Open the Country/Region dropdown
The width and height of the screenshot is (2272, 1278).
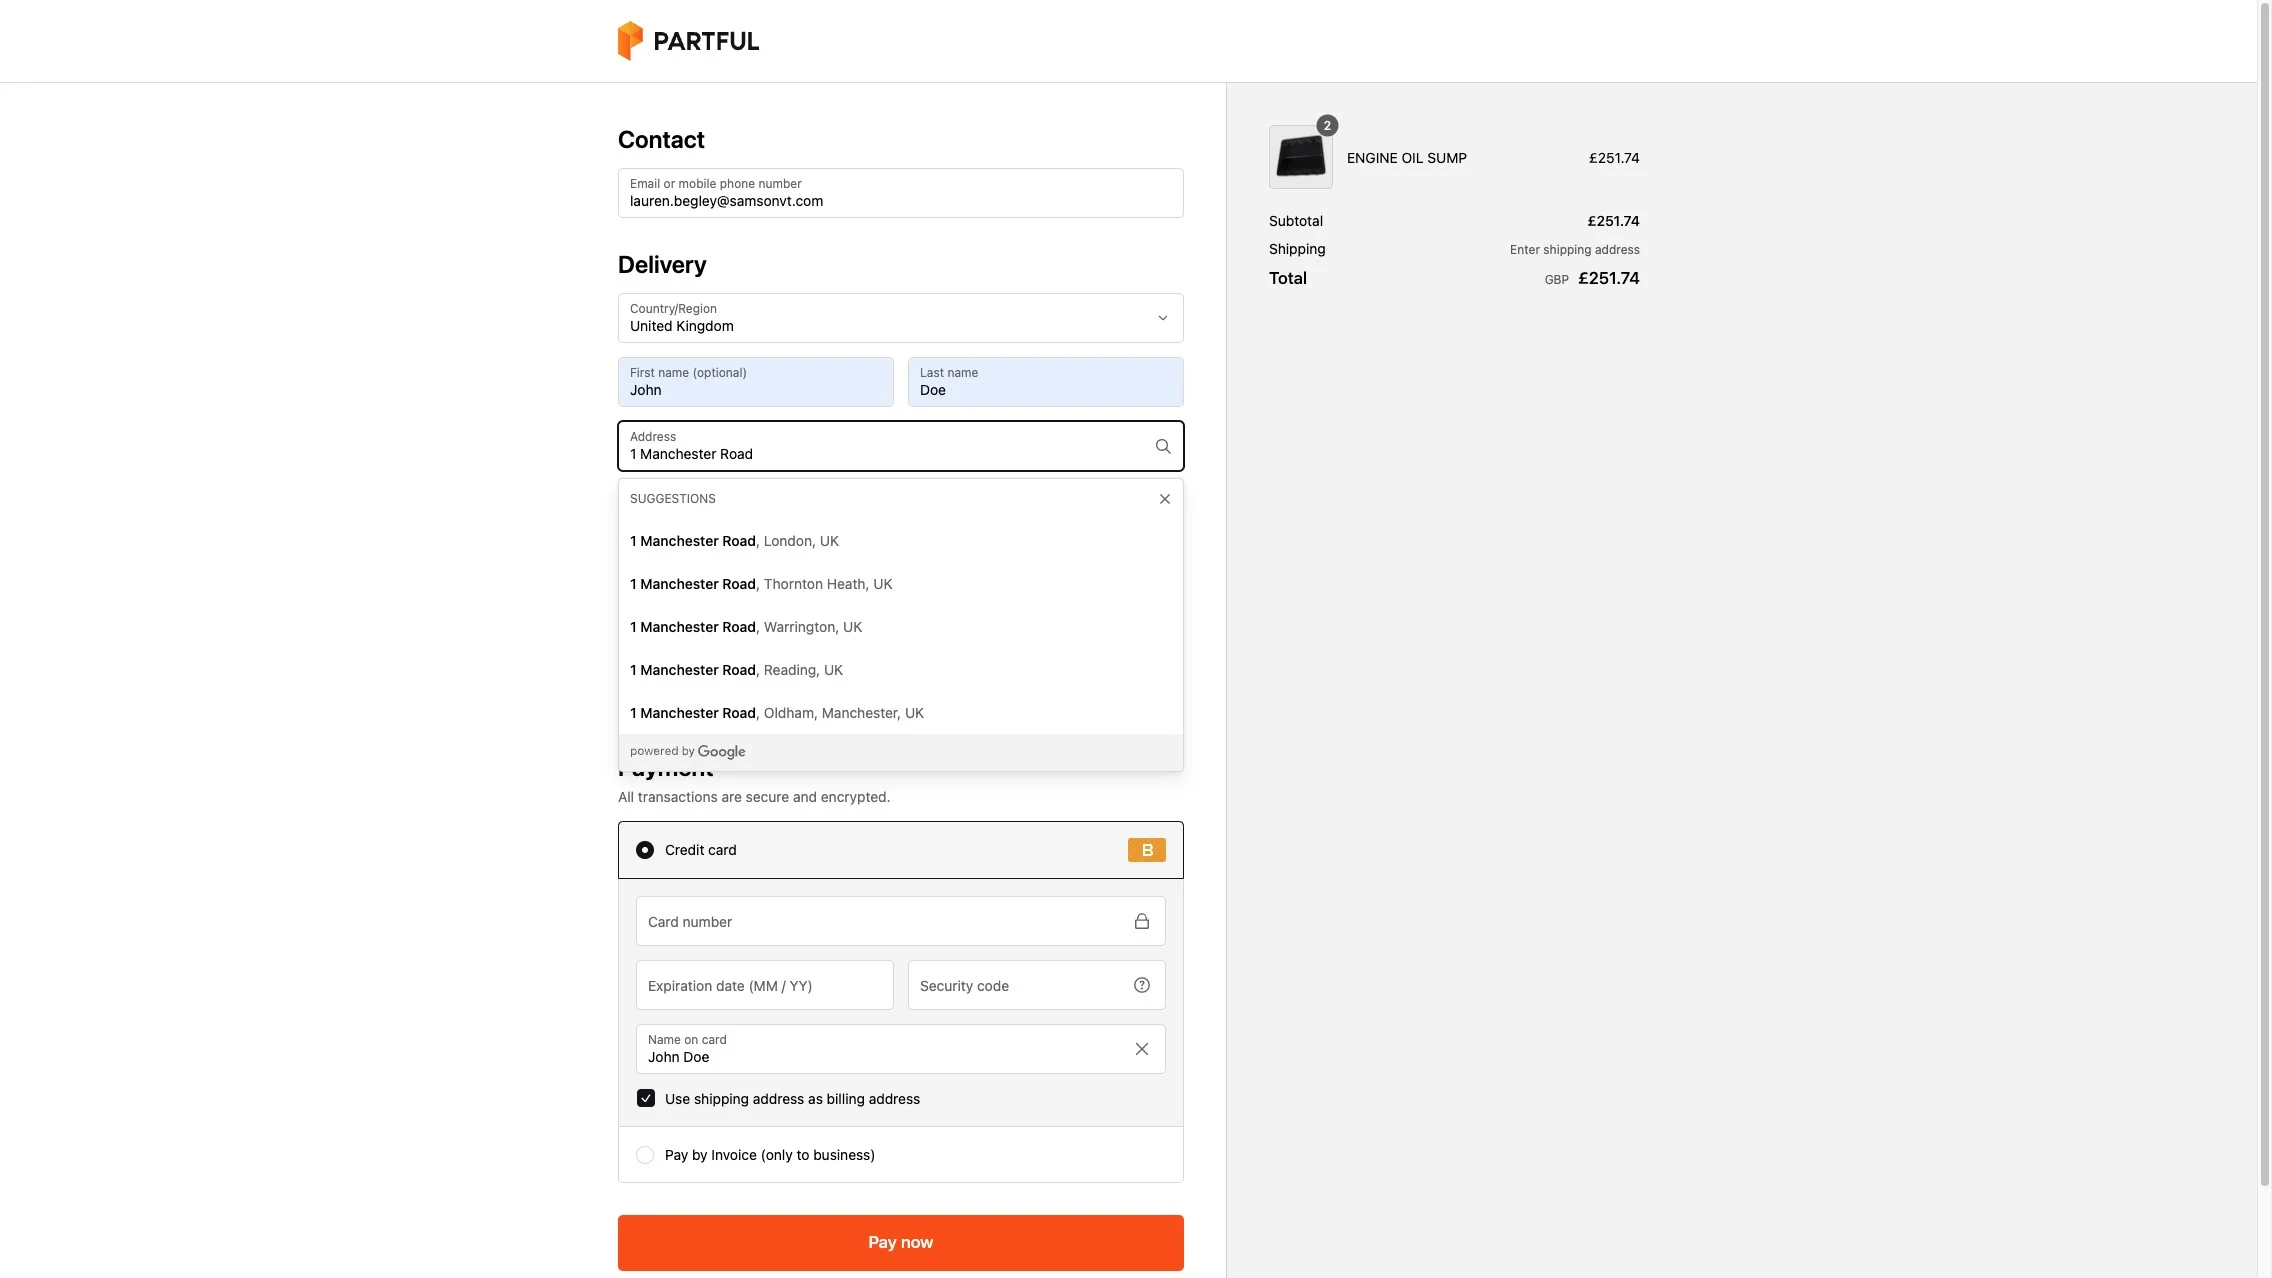point(900,318)
